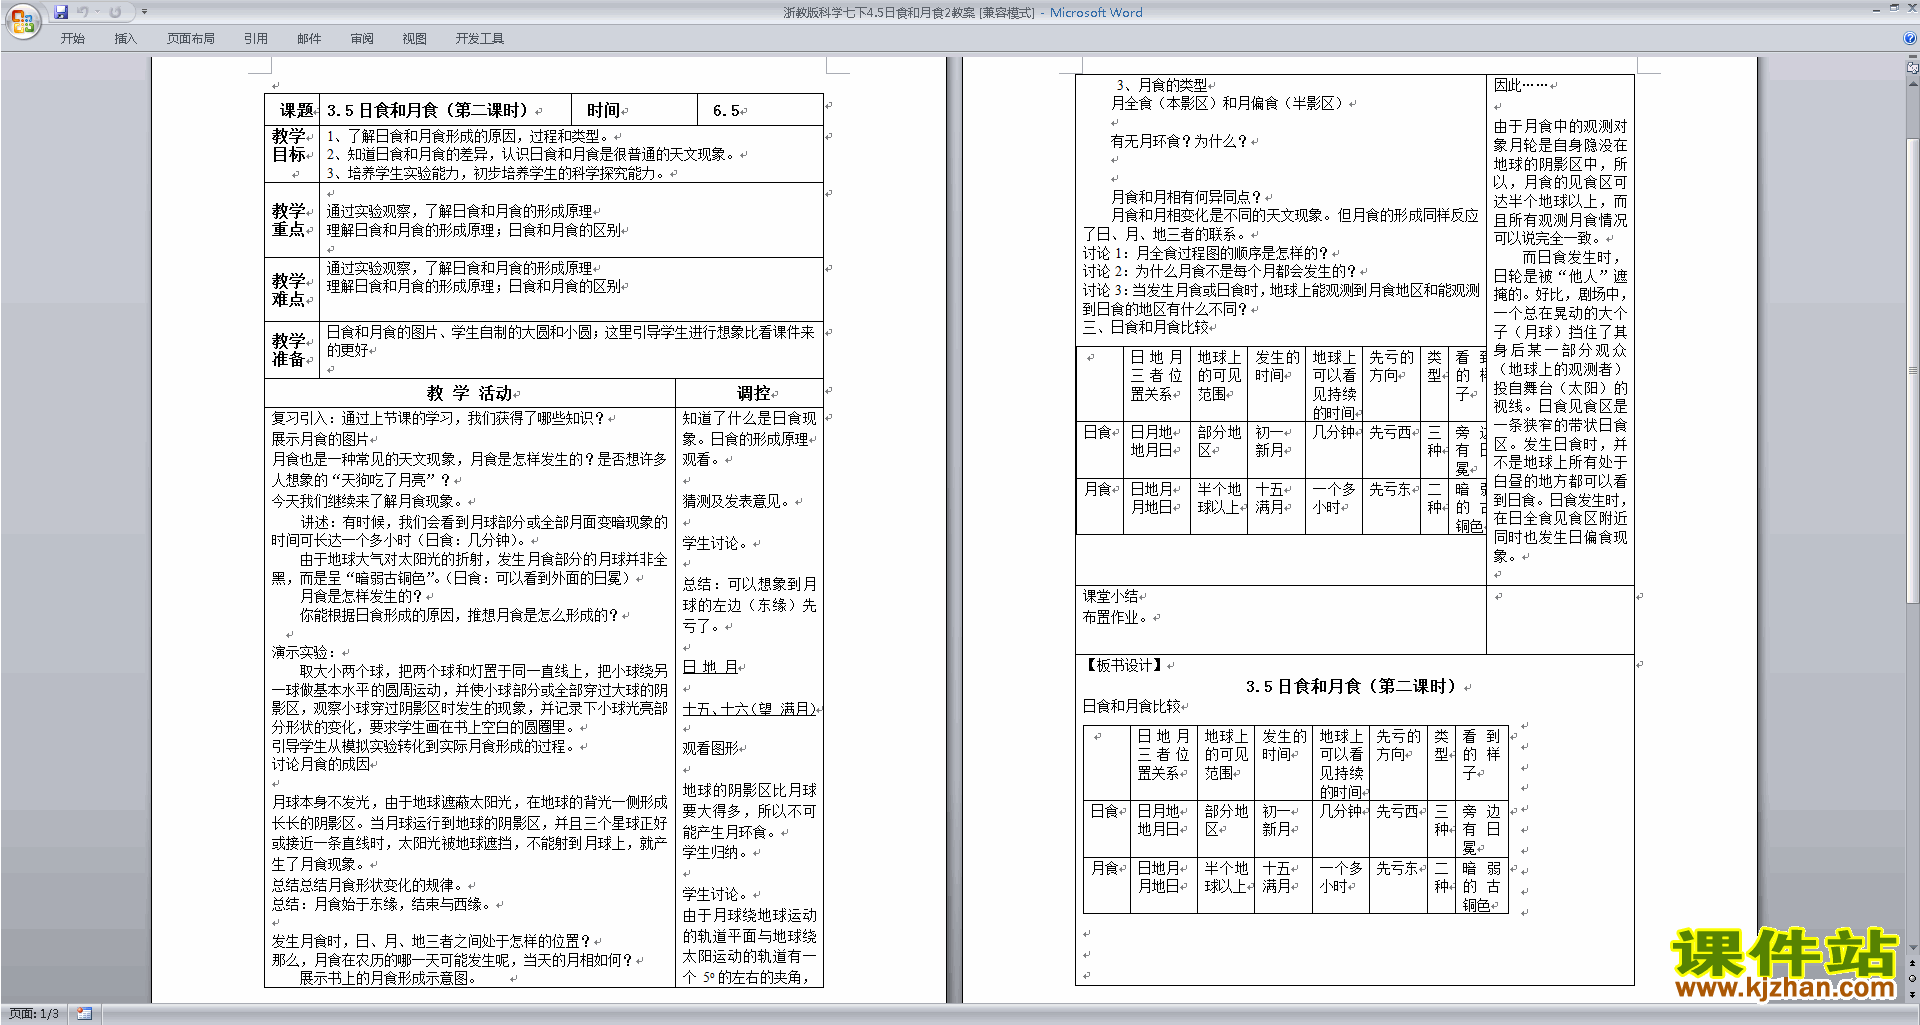Click the 演示实验： line
This screenshot has height=1025, width=1920.
click(305, 652)
